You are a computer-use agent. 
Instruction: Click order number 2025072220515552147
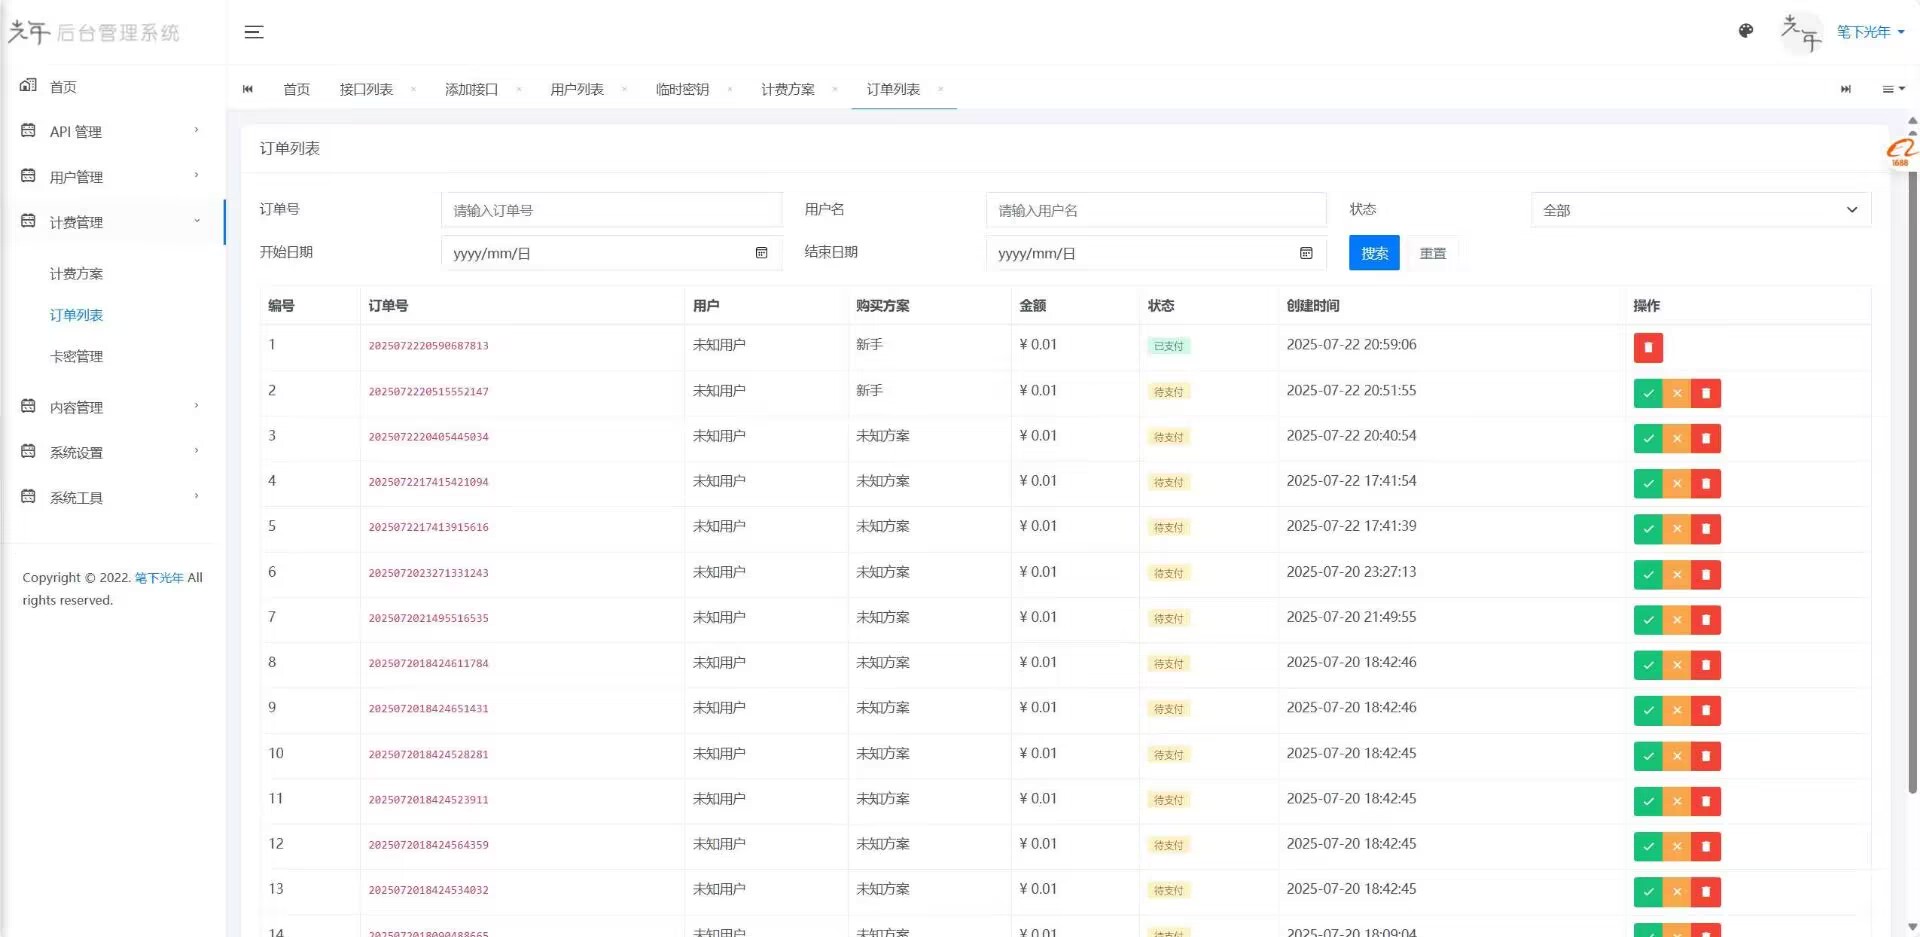click(428, 392)
